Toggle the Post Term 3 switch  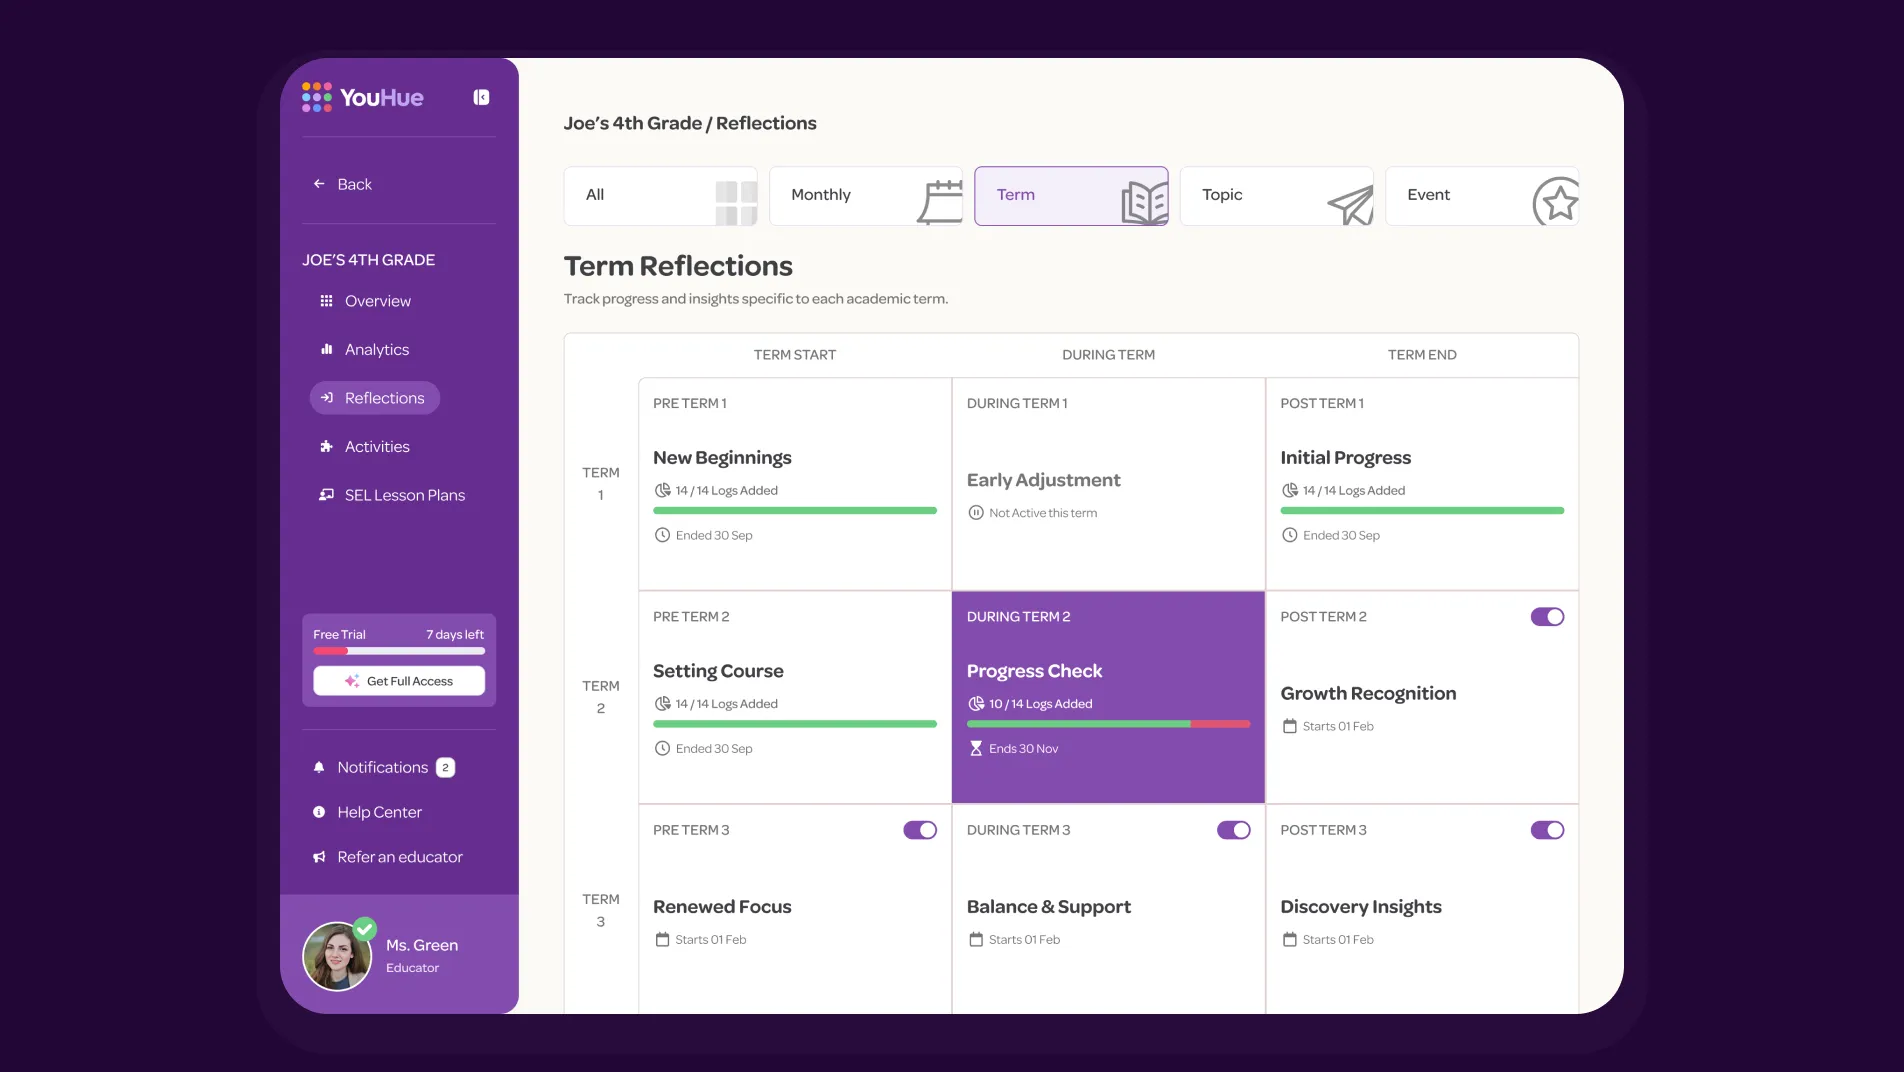[x=1547, y=830]
